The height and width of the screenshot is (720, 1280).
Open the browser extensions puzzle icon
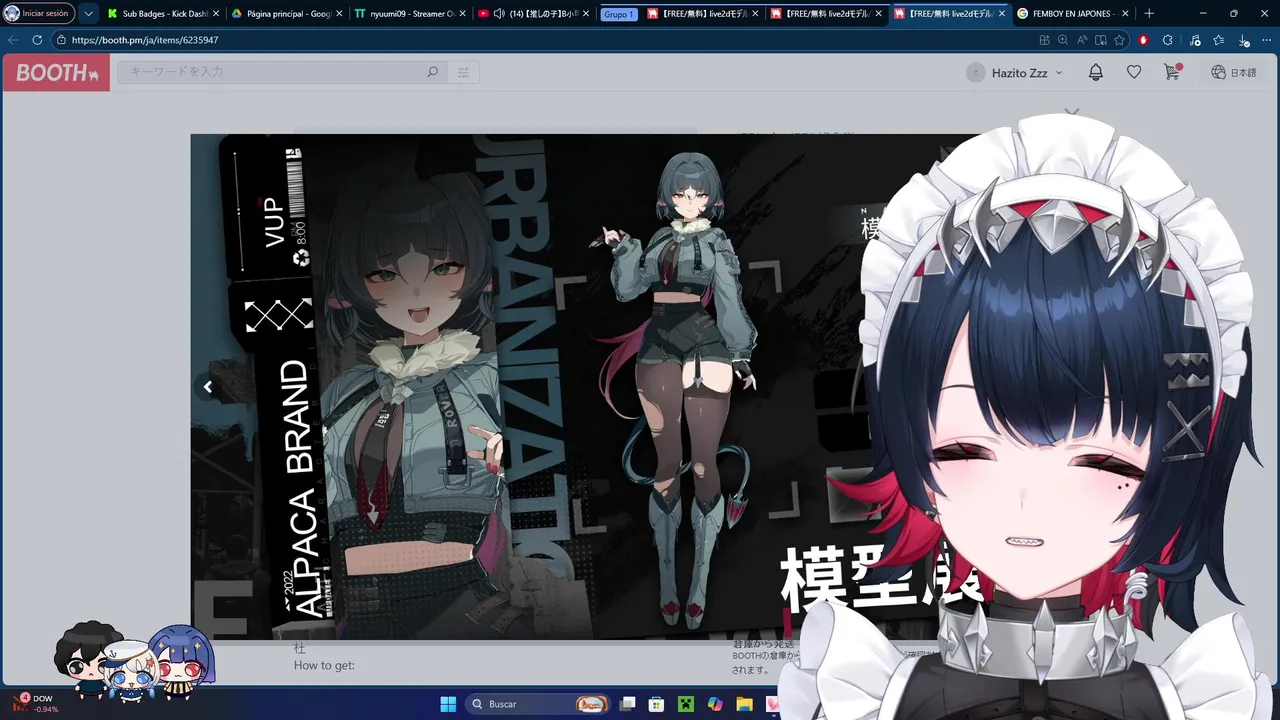coord(1168,40)
